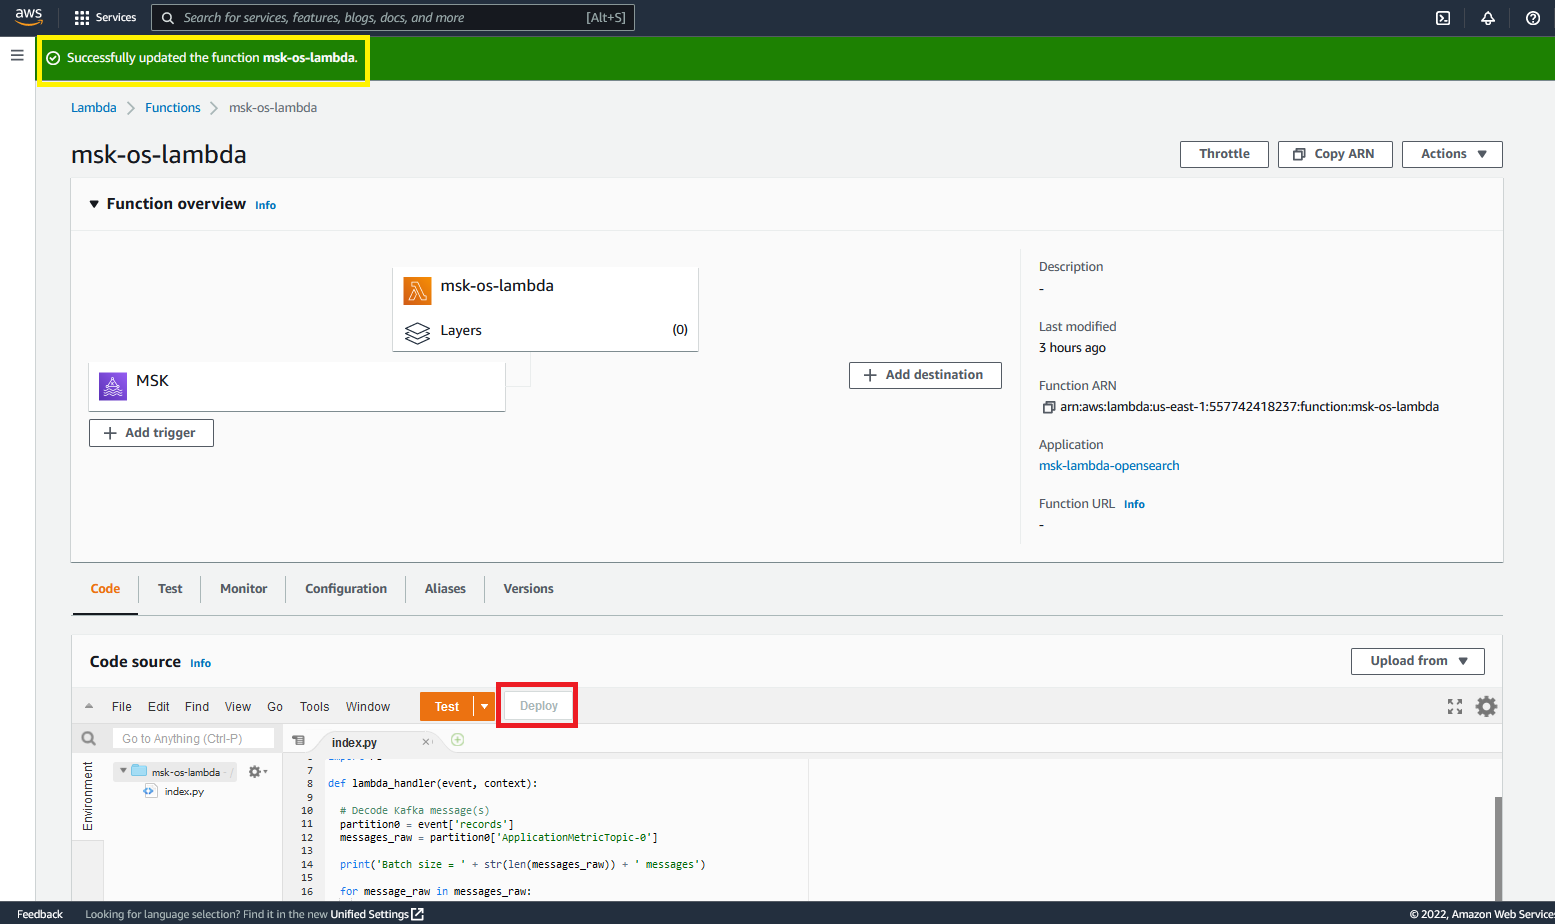This screenshot has width=1555, height=924.
Task: Close the index.py editor tab
Action: [426, 742]
